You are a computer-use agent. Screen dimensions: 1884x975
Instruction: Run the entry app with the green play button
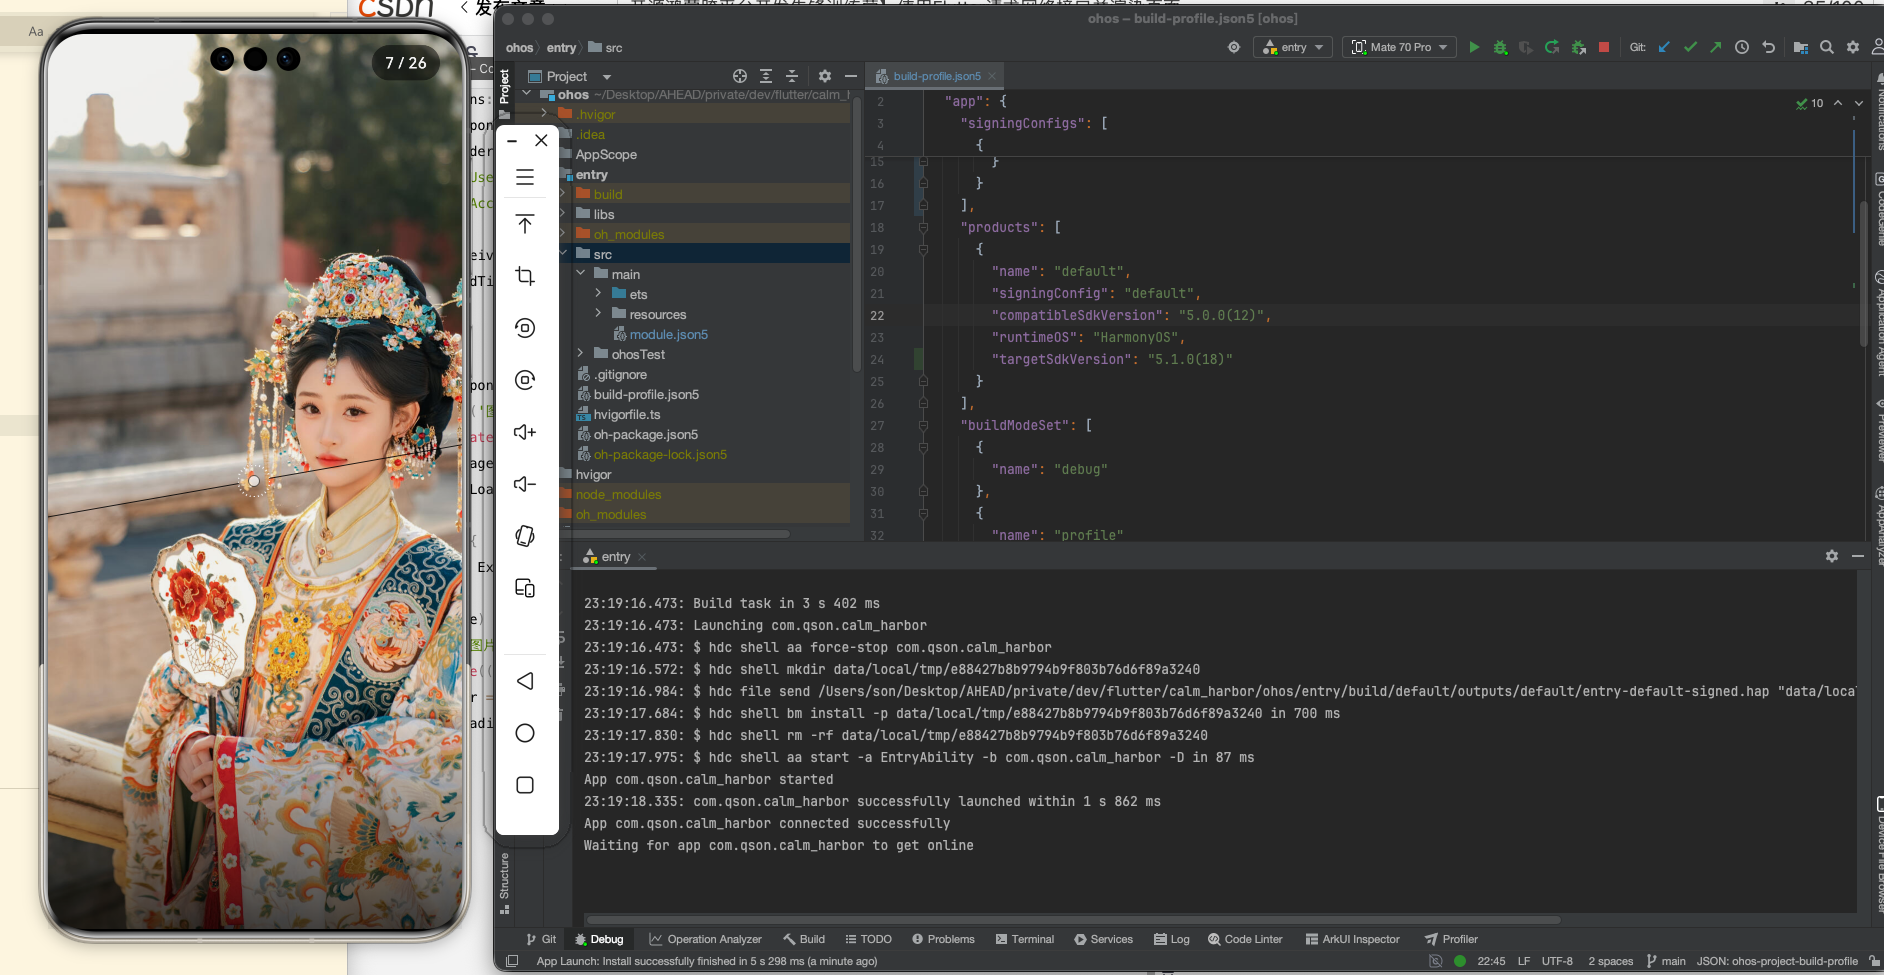pos(1474,47)
